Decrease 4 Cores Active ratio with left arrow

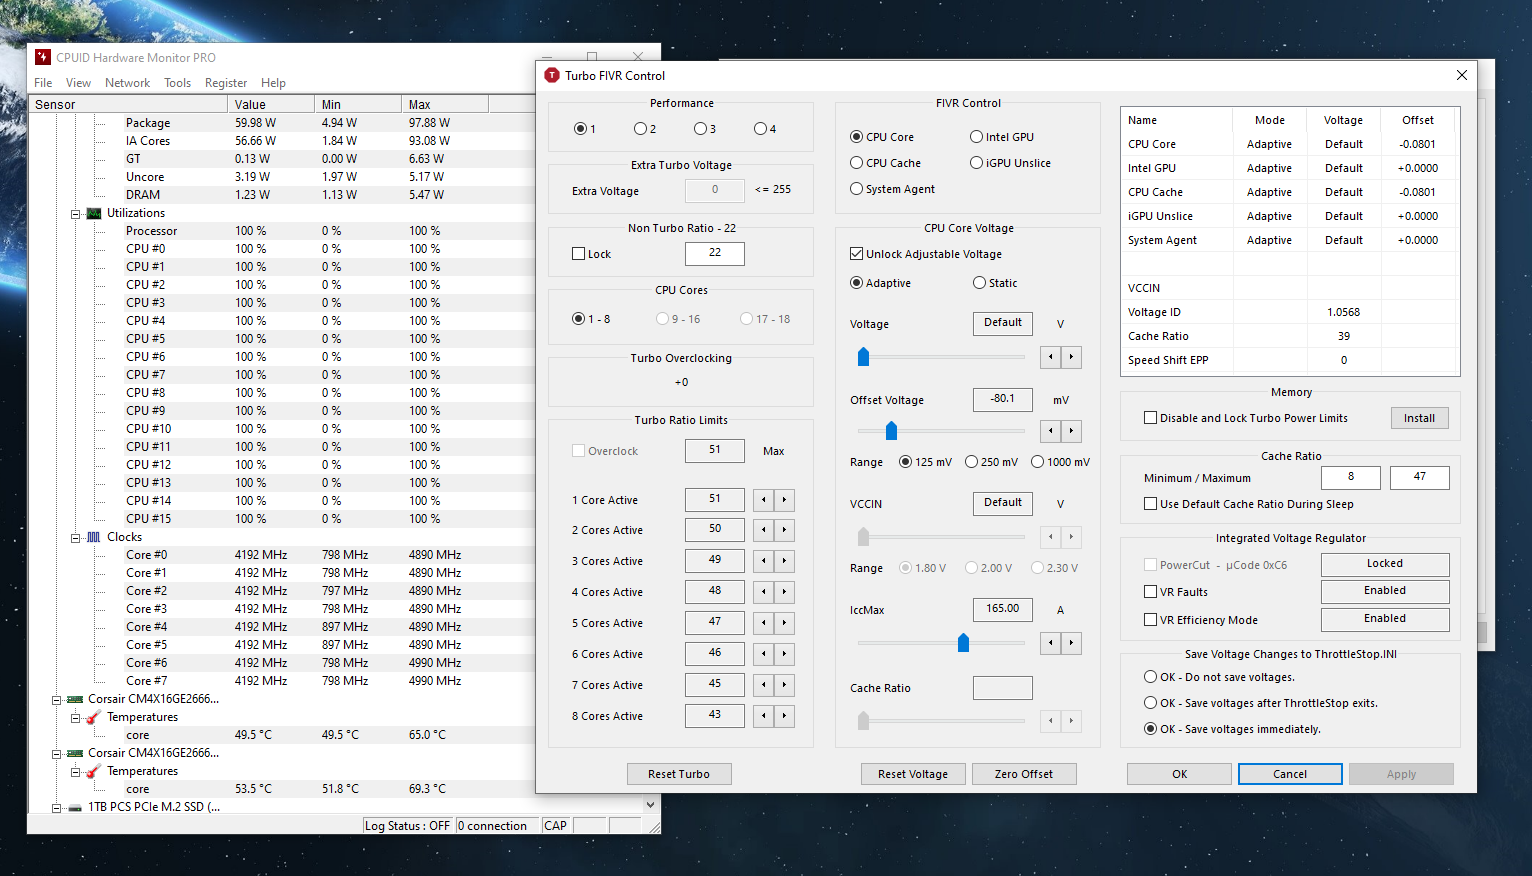(764, 592)
